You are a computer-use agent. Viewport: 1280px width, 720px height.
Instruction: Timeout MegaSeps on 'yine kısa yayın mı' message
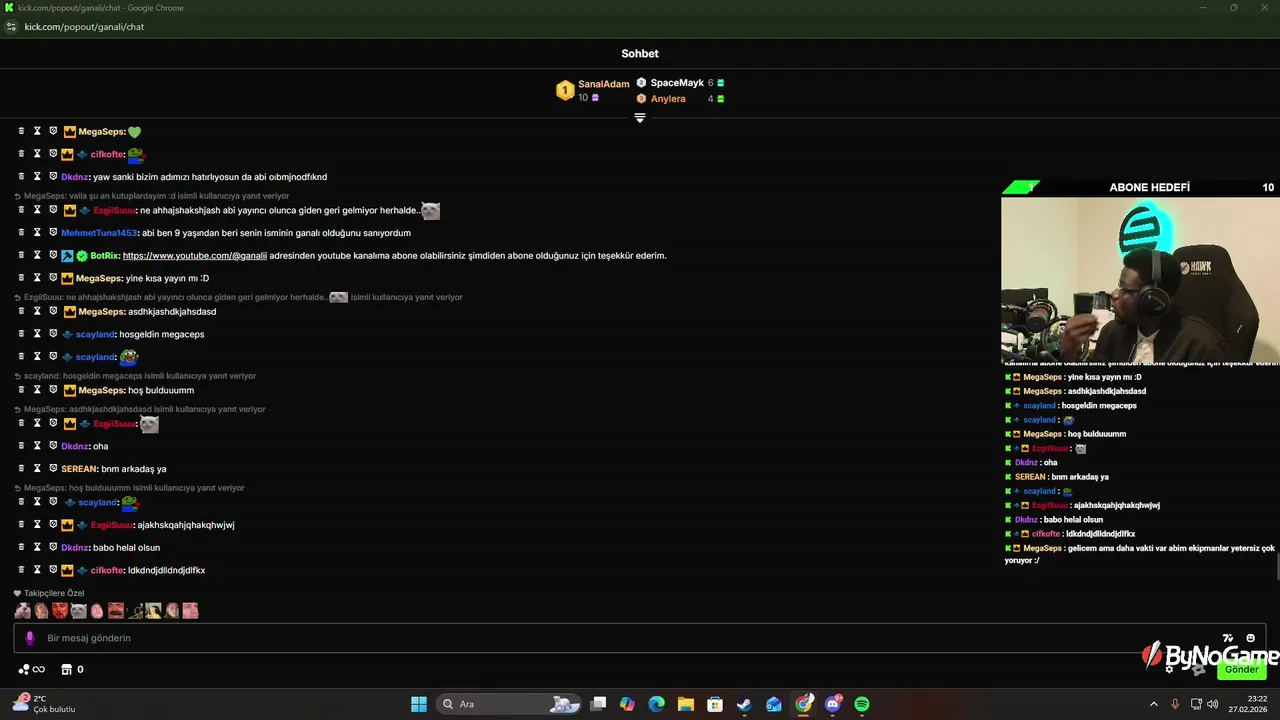click(37, 278)
